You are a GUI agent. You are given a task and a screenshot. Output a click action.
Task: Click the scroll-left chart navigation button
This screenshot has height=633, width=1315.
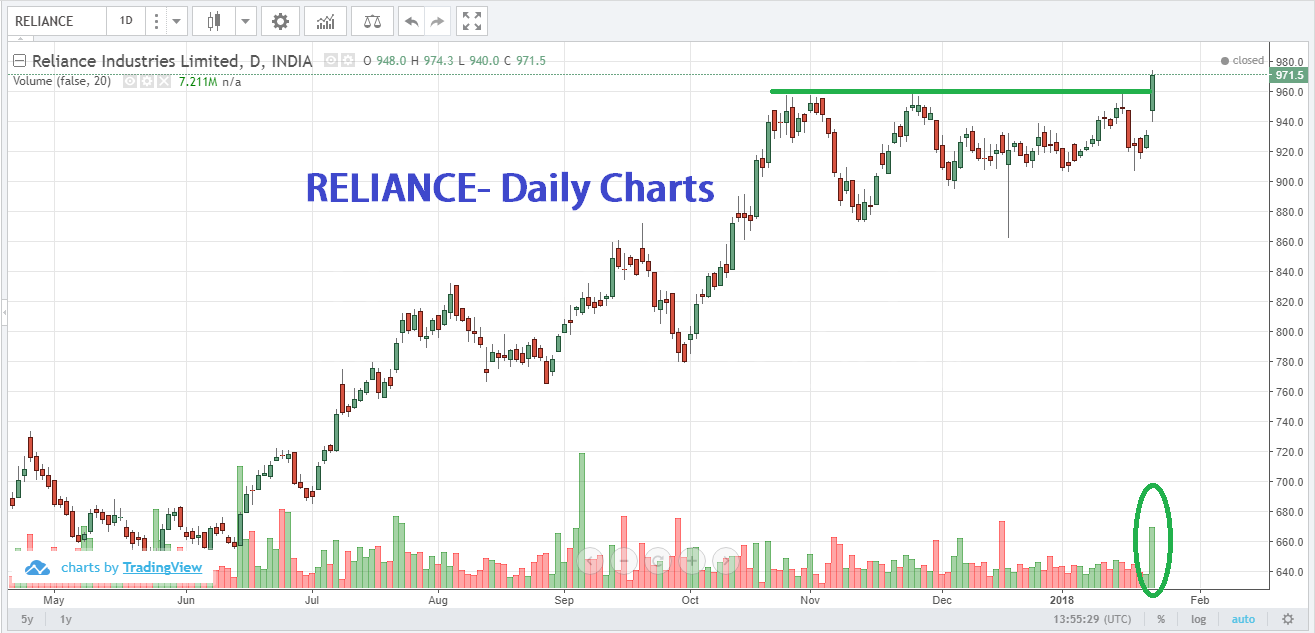click(x=590, y=560)
